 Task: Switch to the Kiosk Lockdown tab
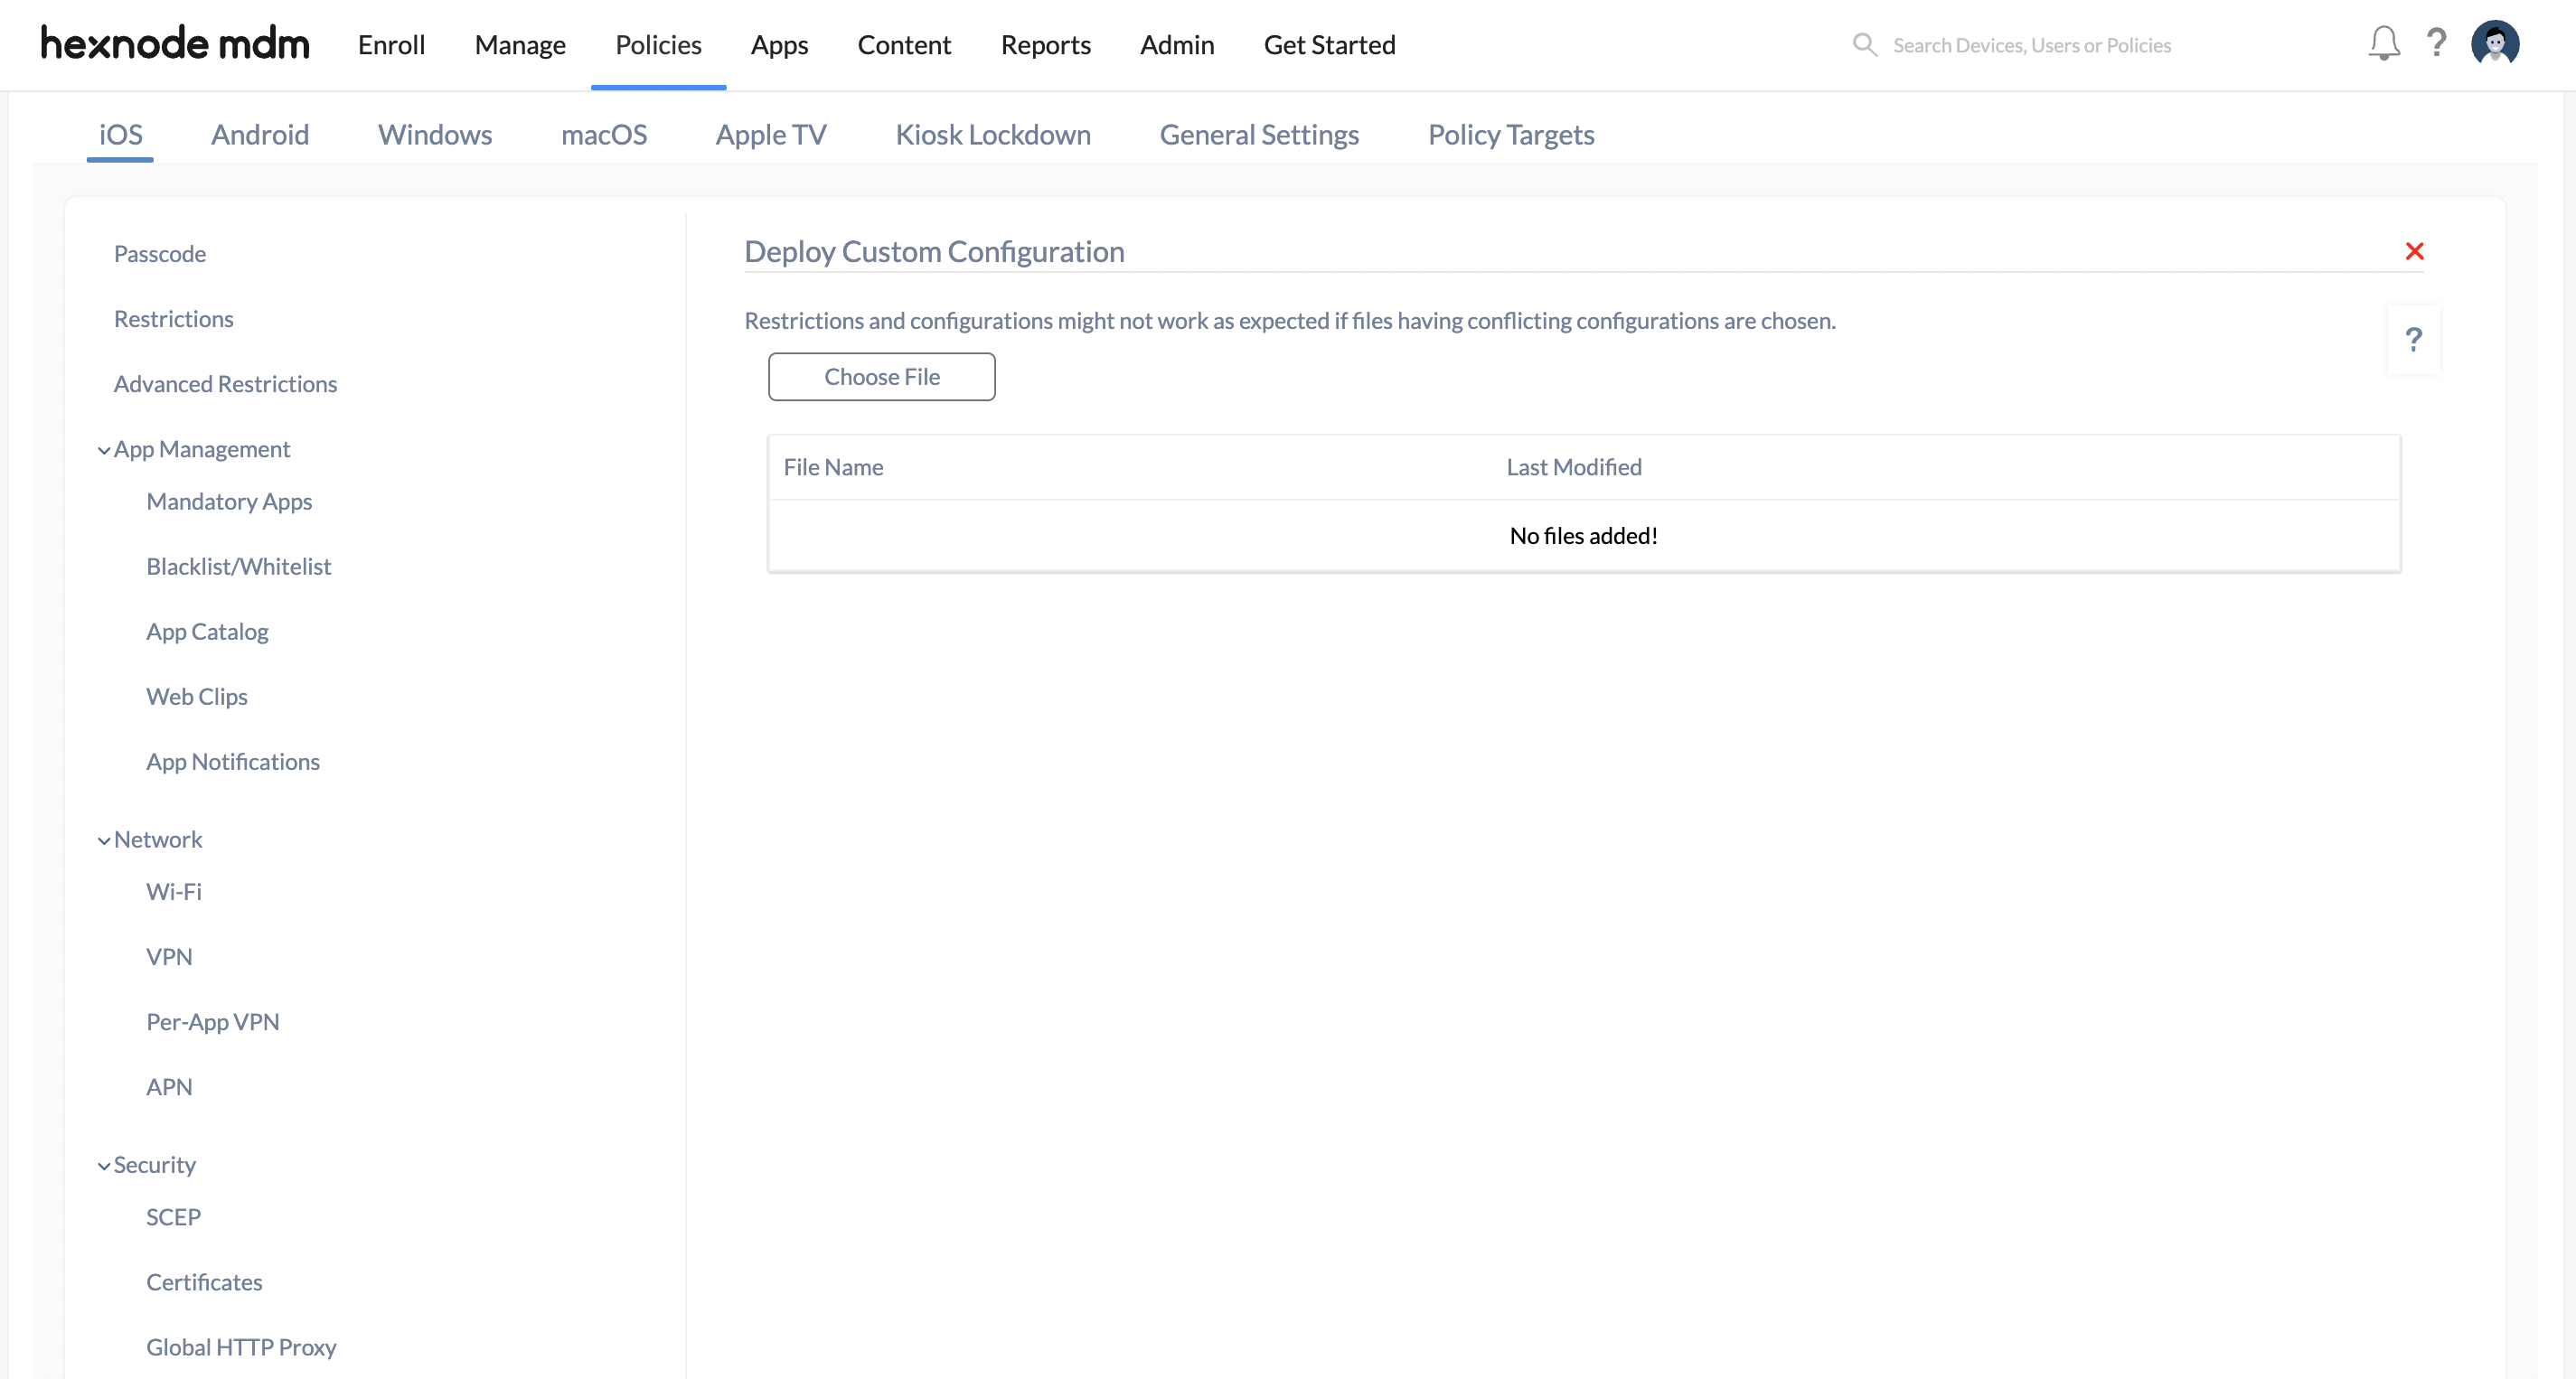[x=992, y=134]
